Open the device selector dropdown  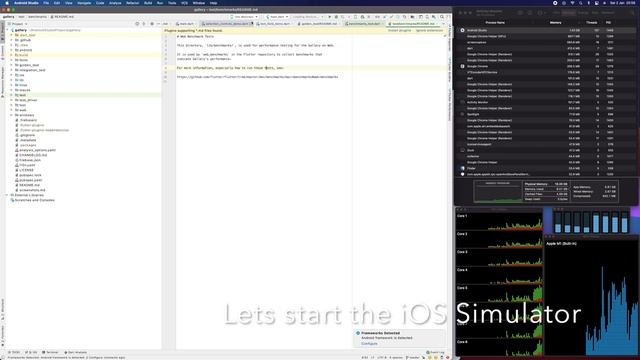[244, 17]
